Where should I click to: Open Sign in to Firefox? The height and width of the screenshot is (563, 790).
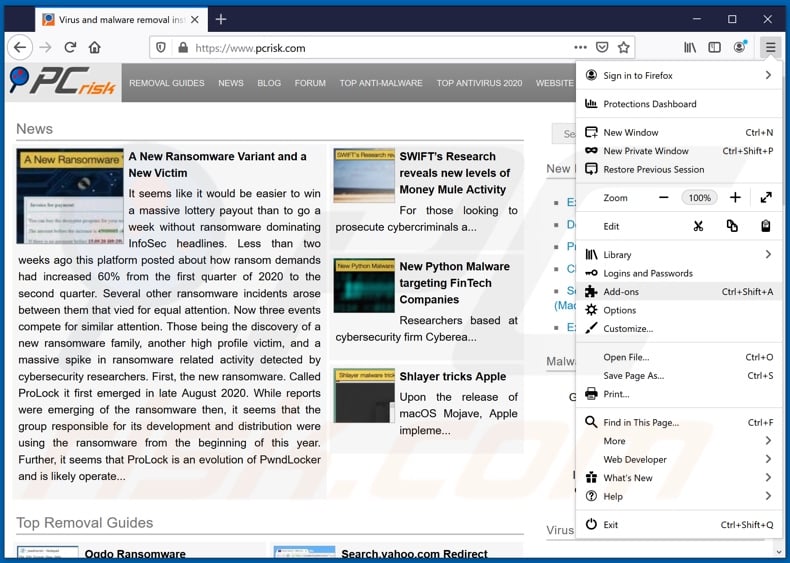[679, 76]
